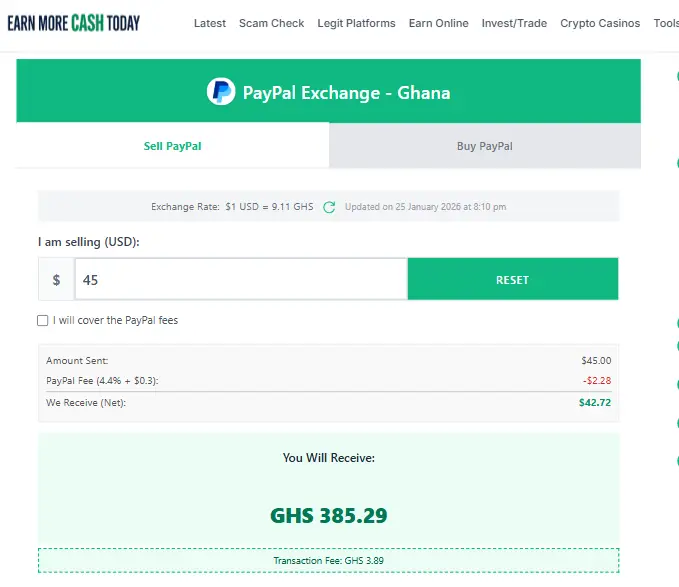Switch to the Buy PayPal tab
The image size is (679, 587).
point(484,146)
